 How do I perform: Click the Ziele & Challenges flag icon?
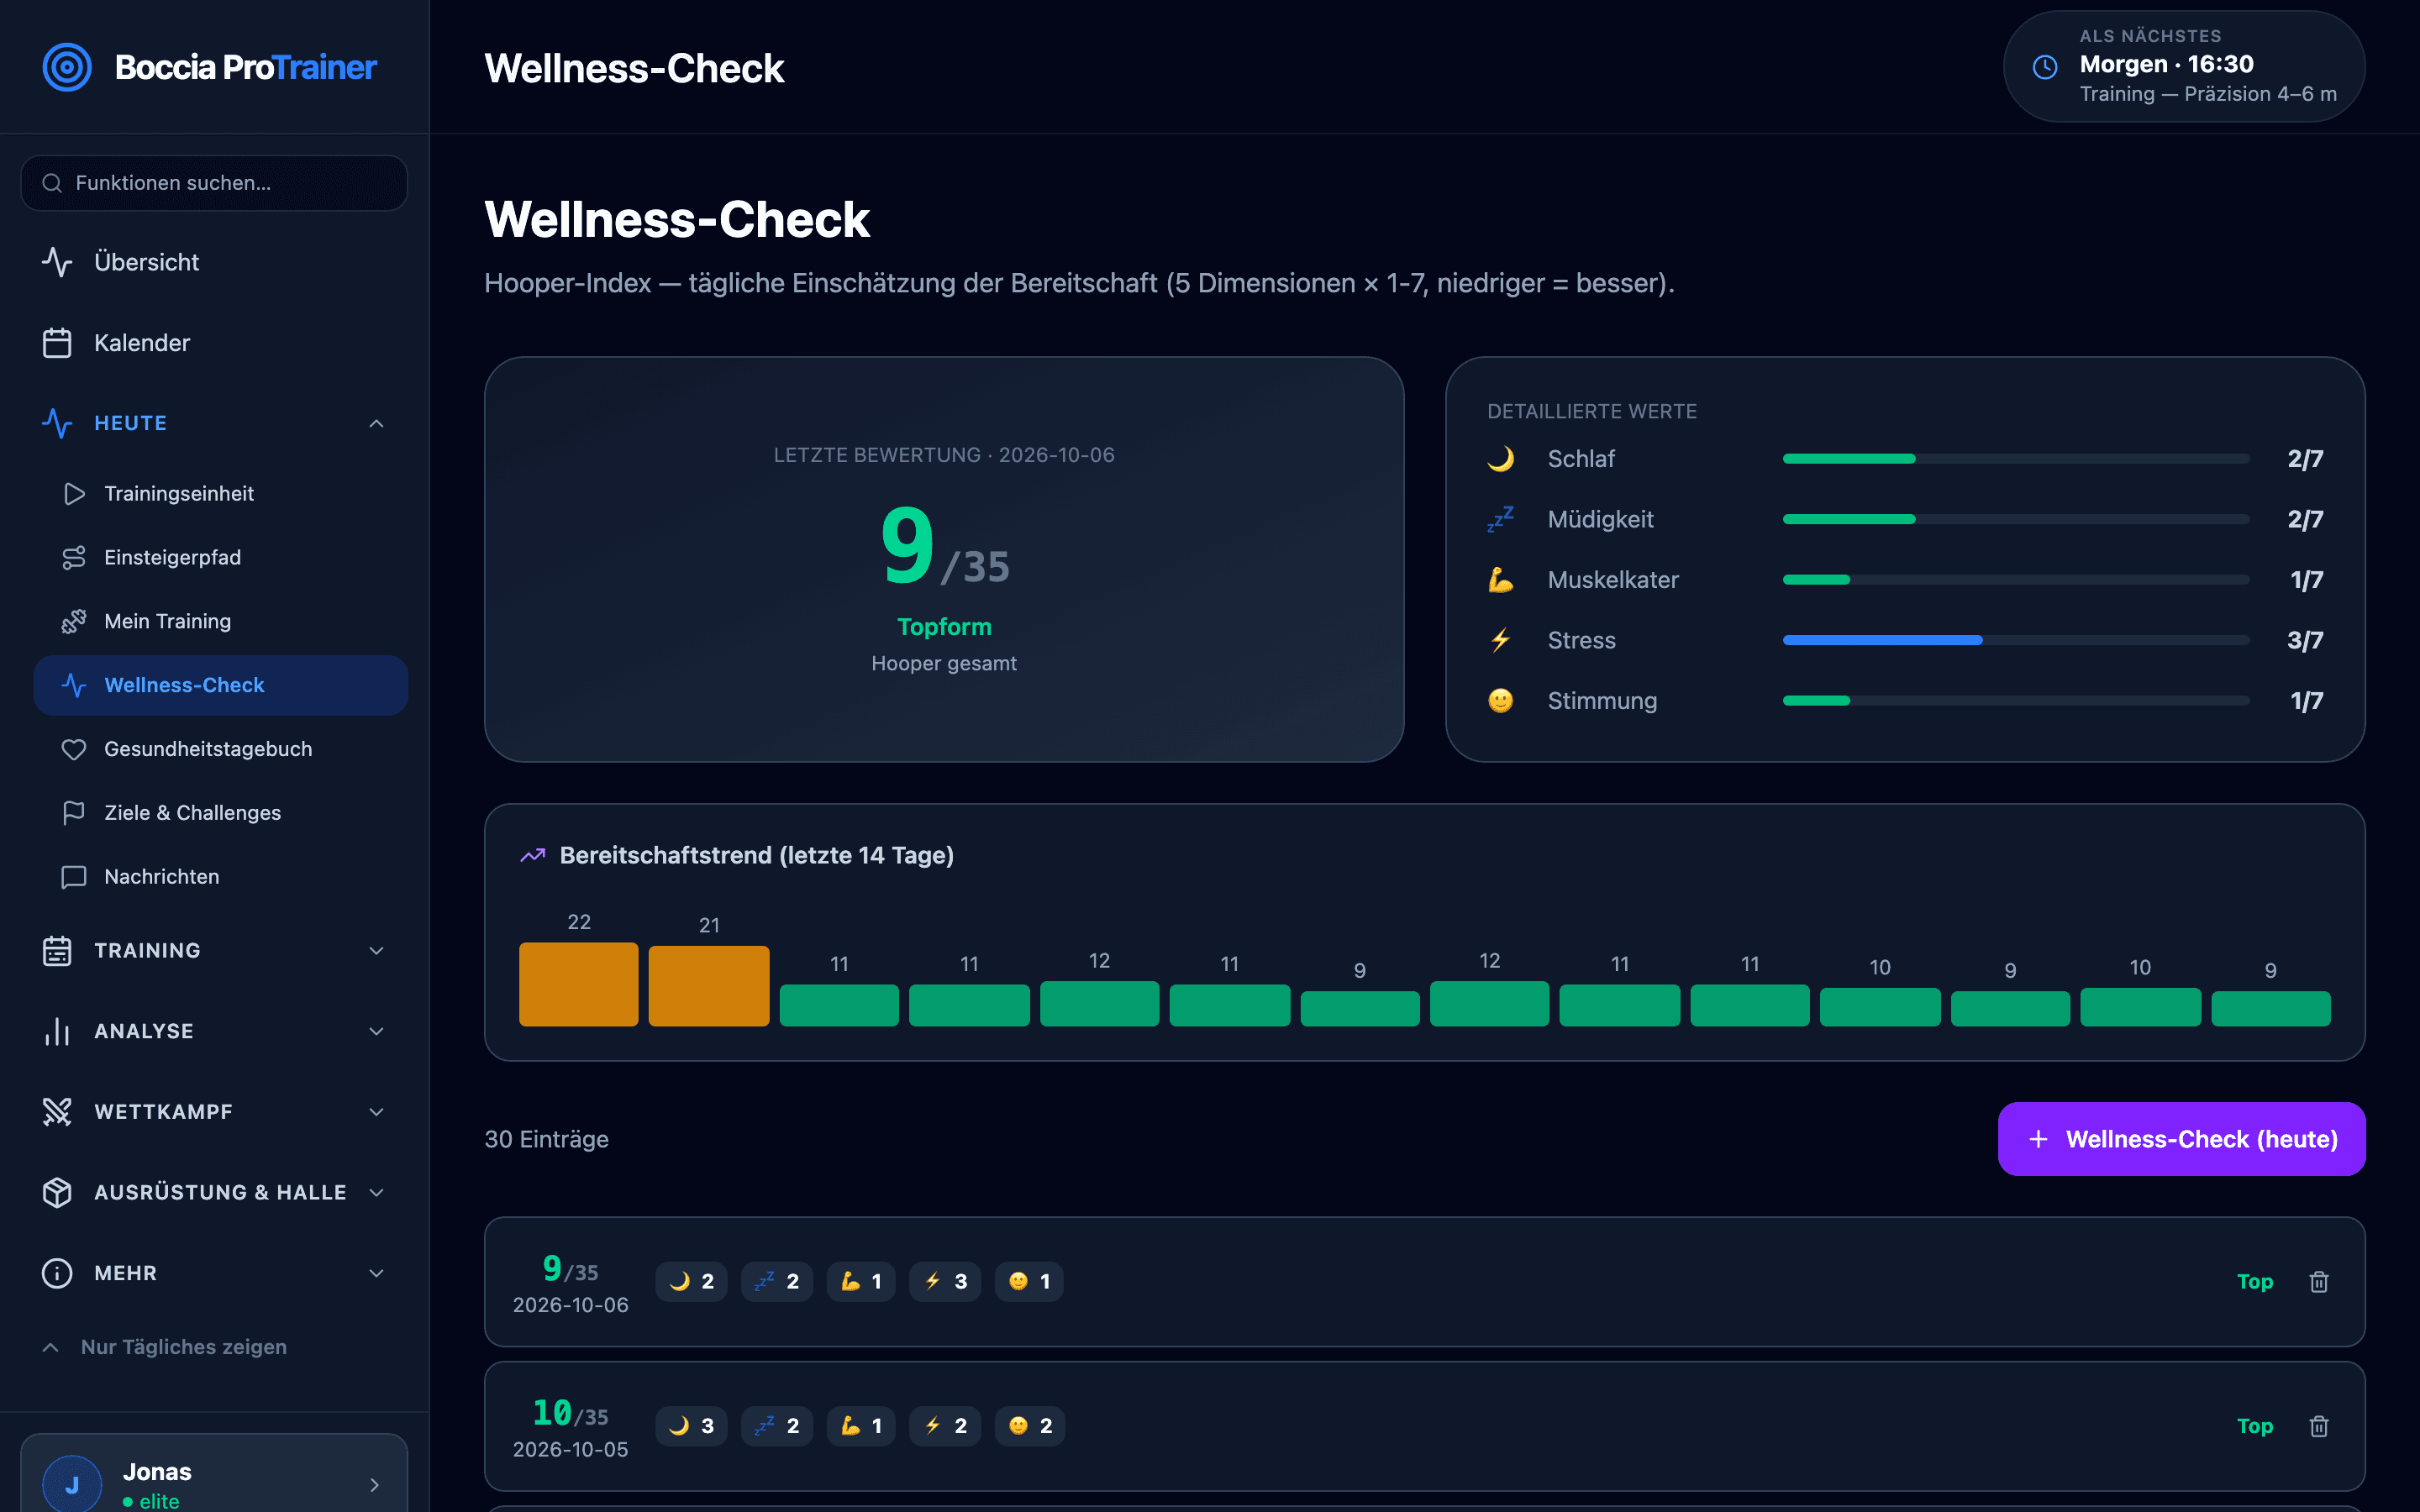(74, 813)
